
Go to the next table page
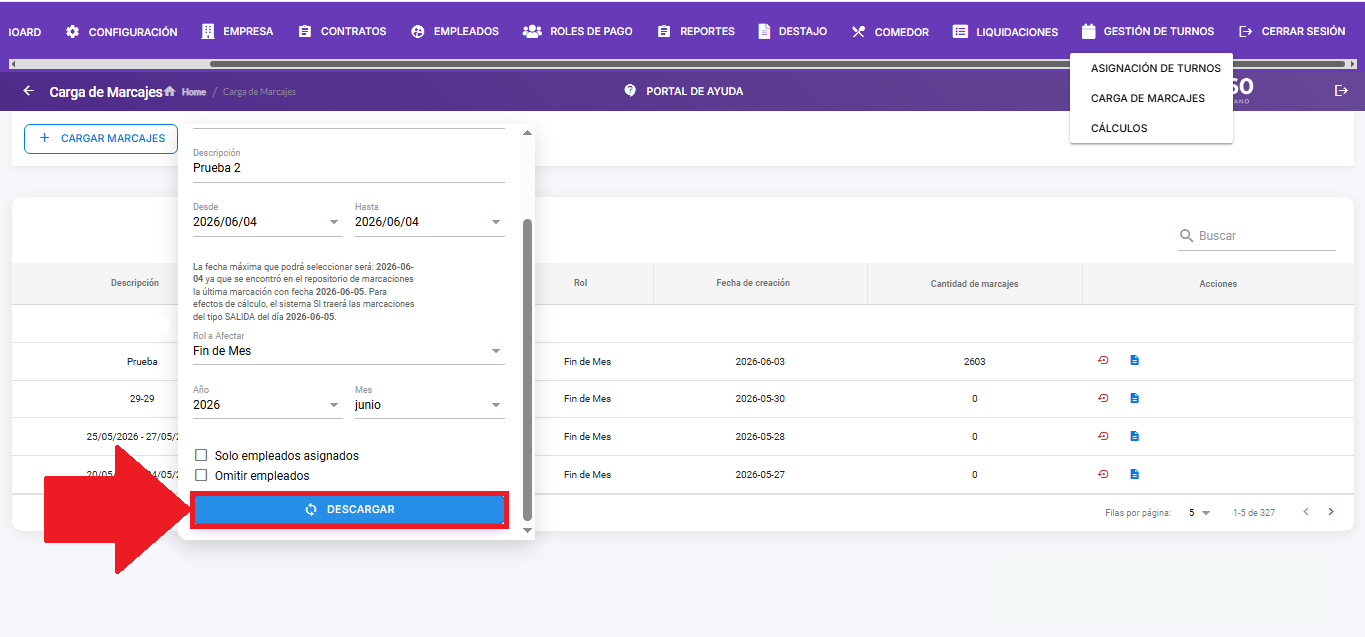pyautogui.click(x=1331, y=512)
